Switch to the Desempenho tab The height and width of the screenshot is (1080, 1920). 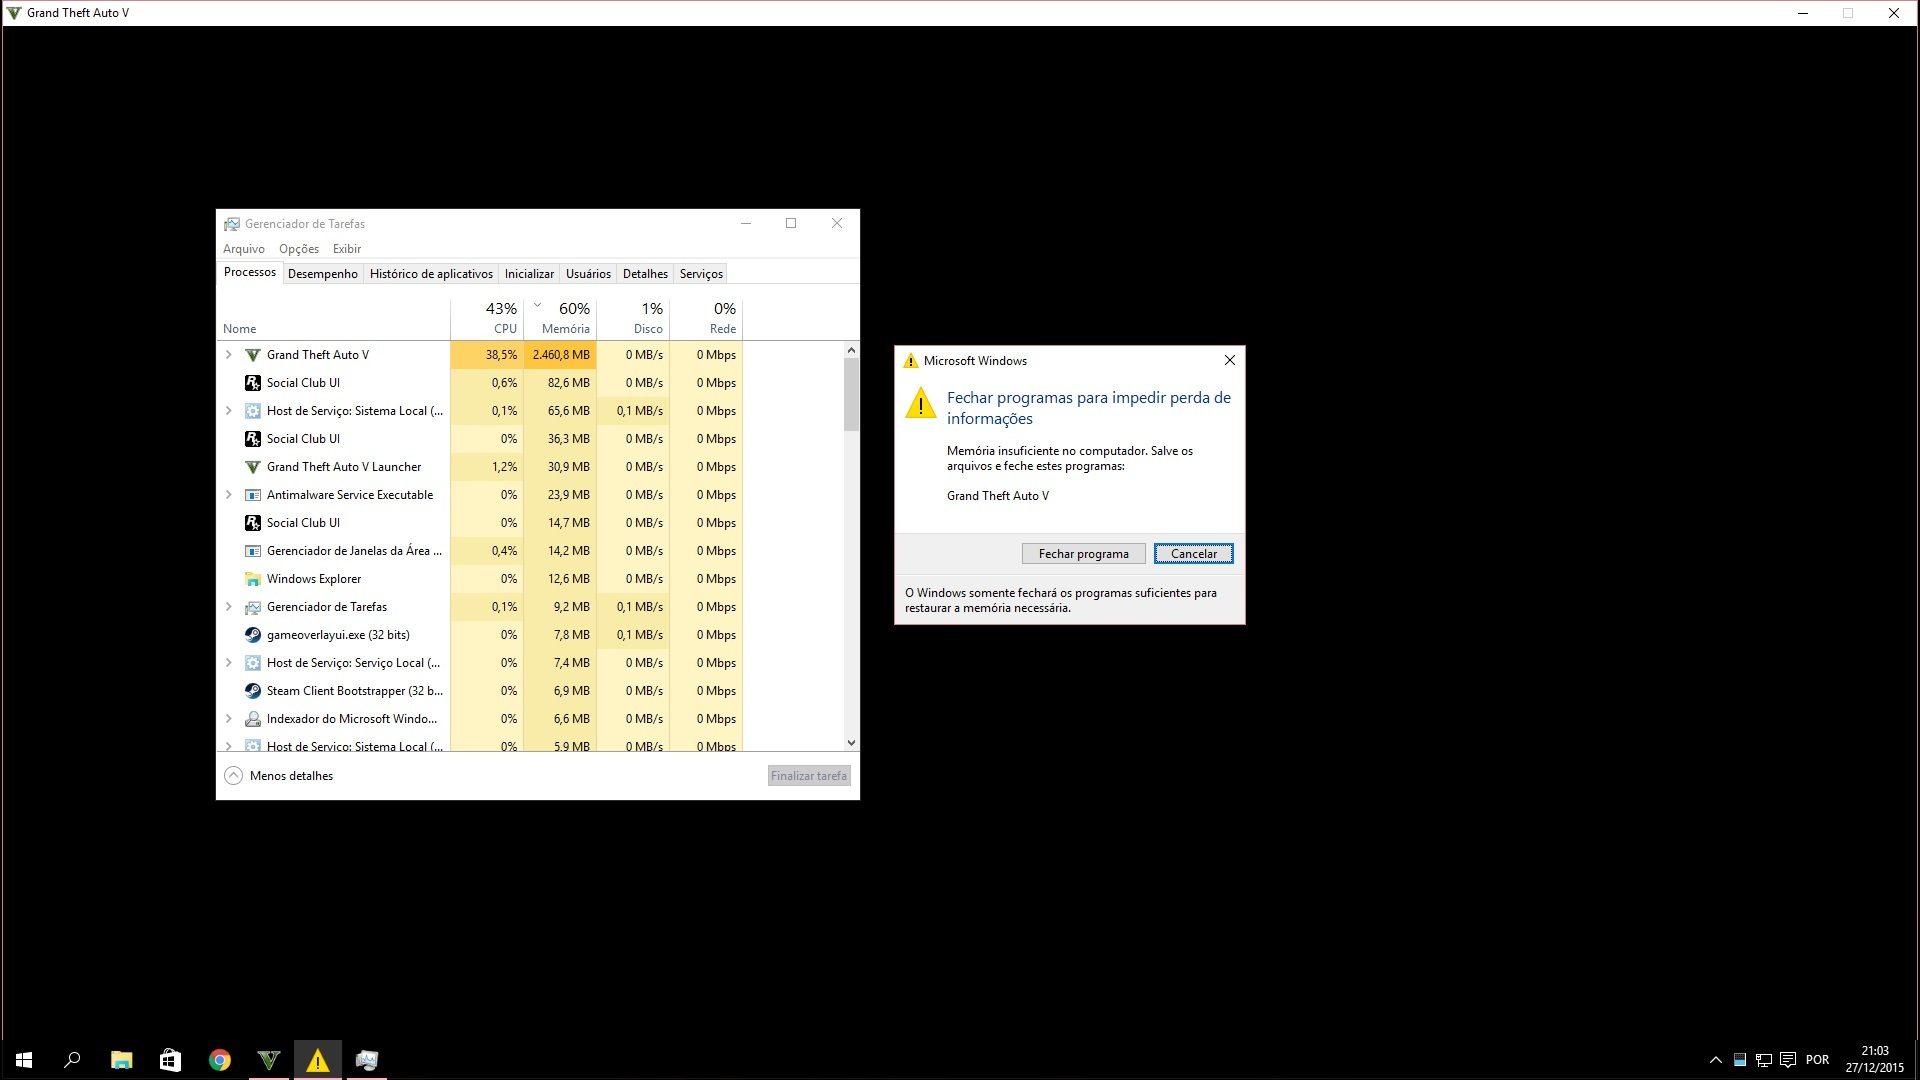323,274
